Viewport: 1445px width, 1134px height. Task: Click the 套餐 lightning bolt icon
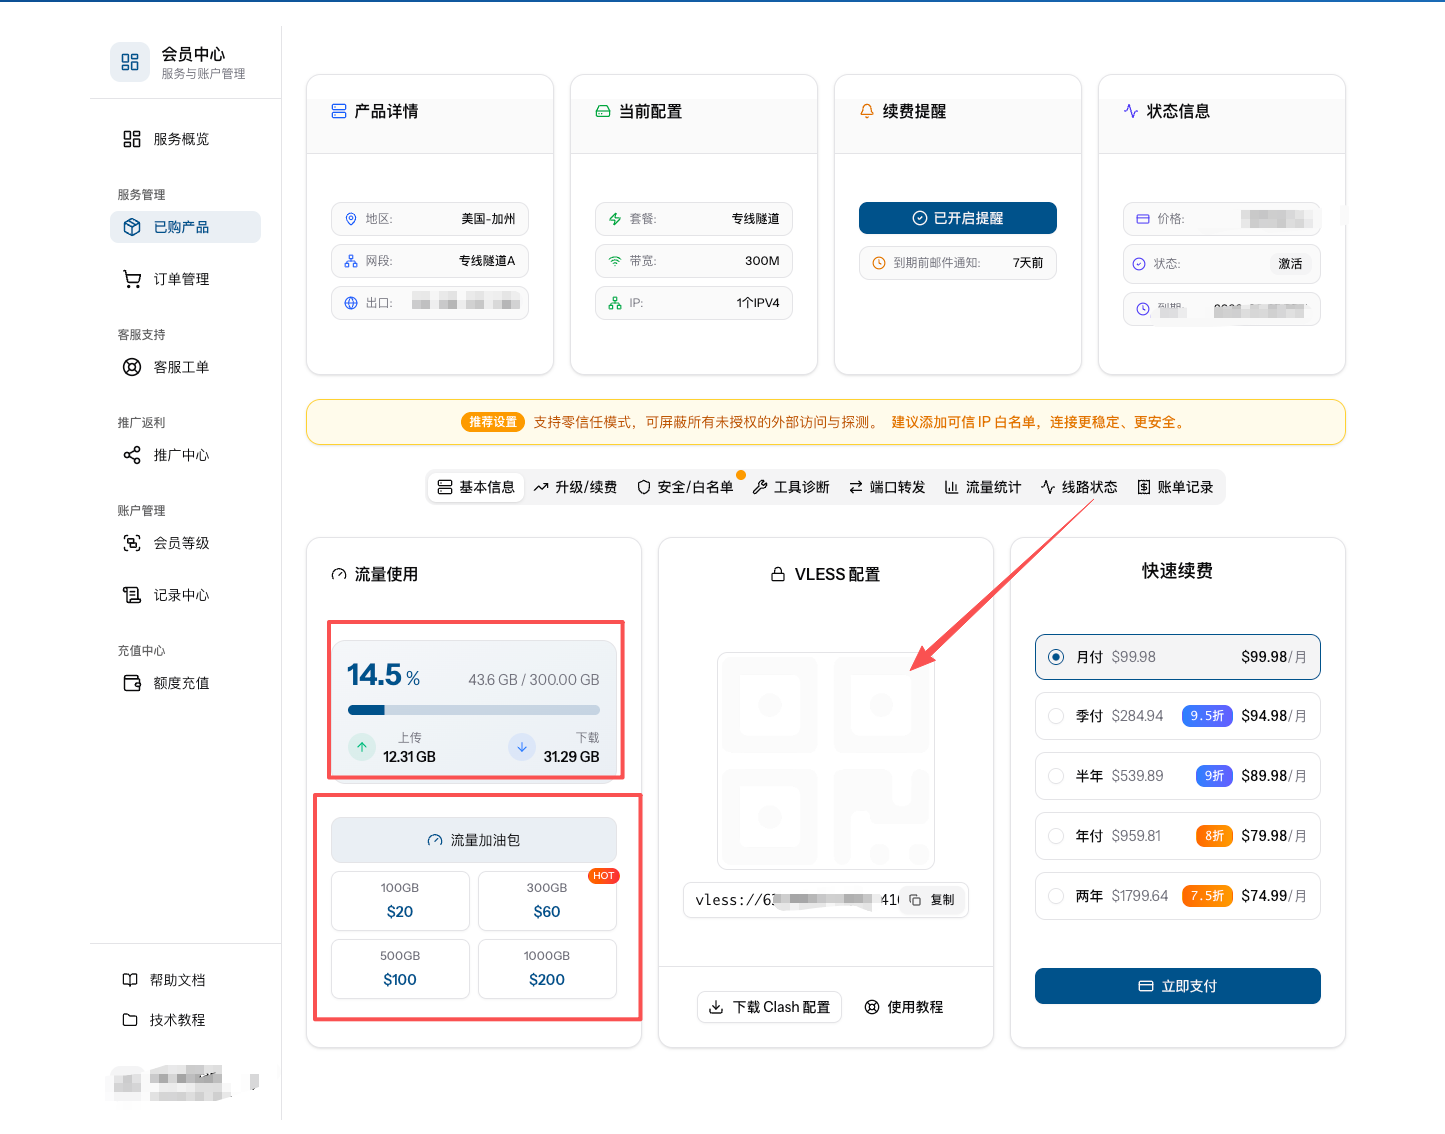[x=615, y=219]
